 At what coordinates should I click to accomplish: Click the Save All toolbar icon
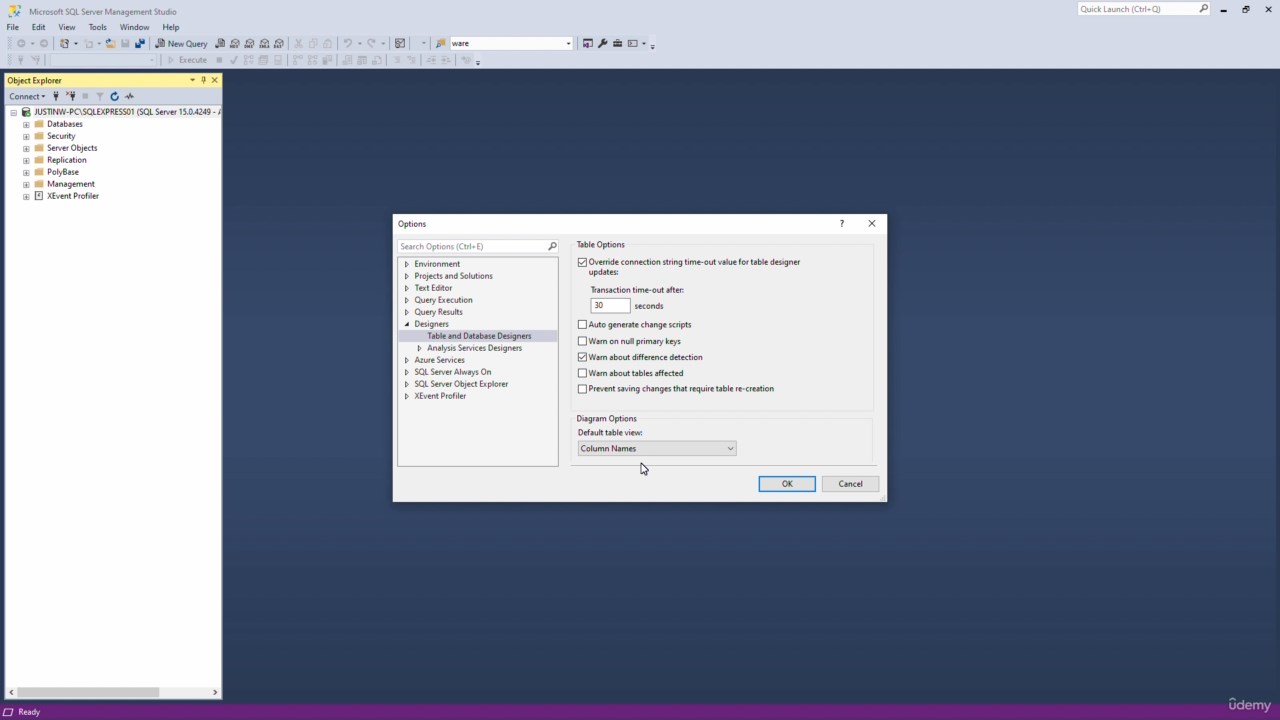(140, 44)
